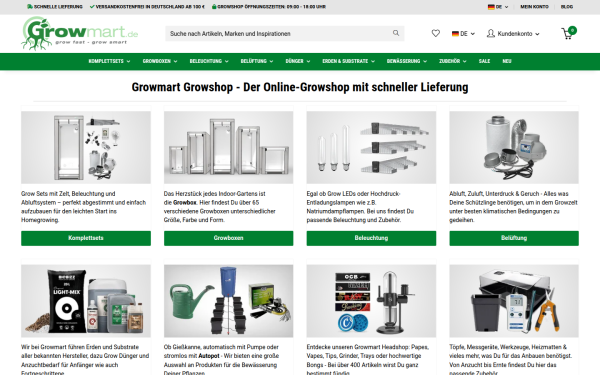Expand the header DE language dropdown
Image resolution: width=600 pixels, height=375 pixels.
tap(463, 34)
